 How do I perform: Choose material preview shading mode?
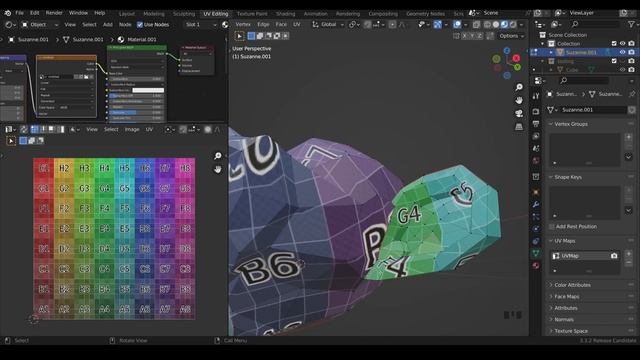point(504,24)
